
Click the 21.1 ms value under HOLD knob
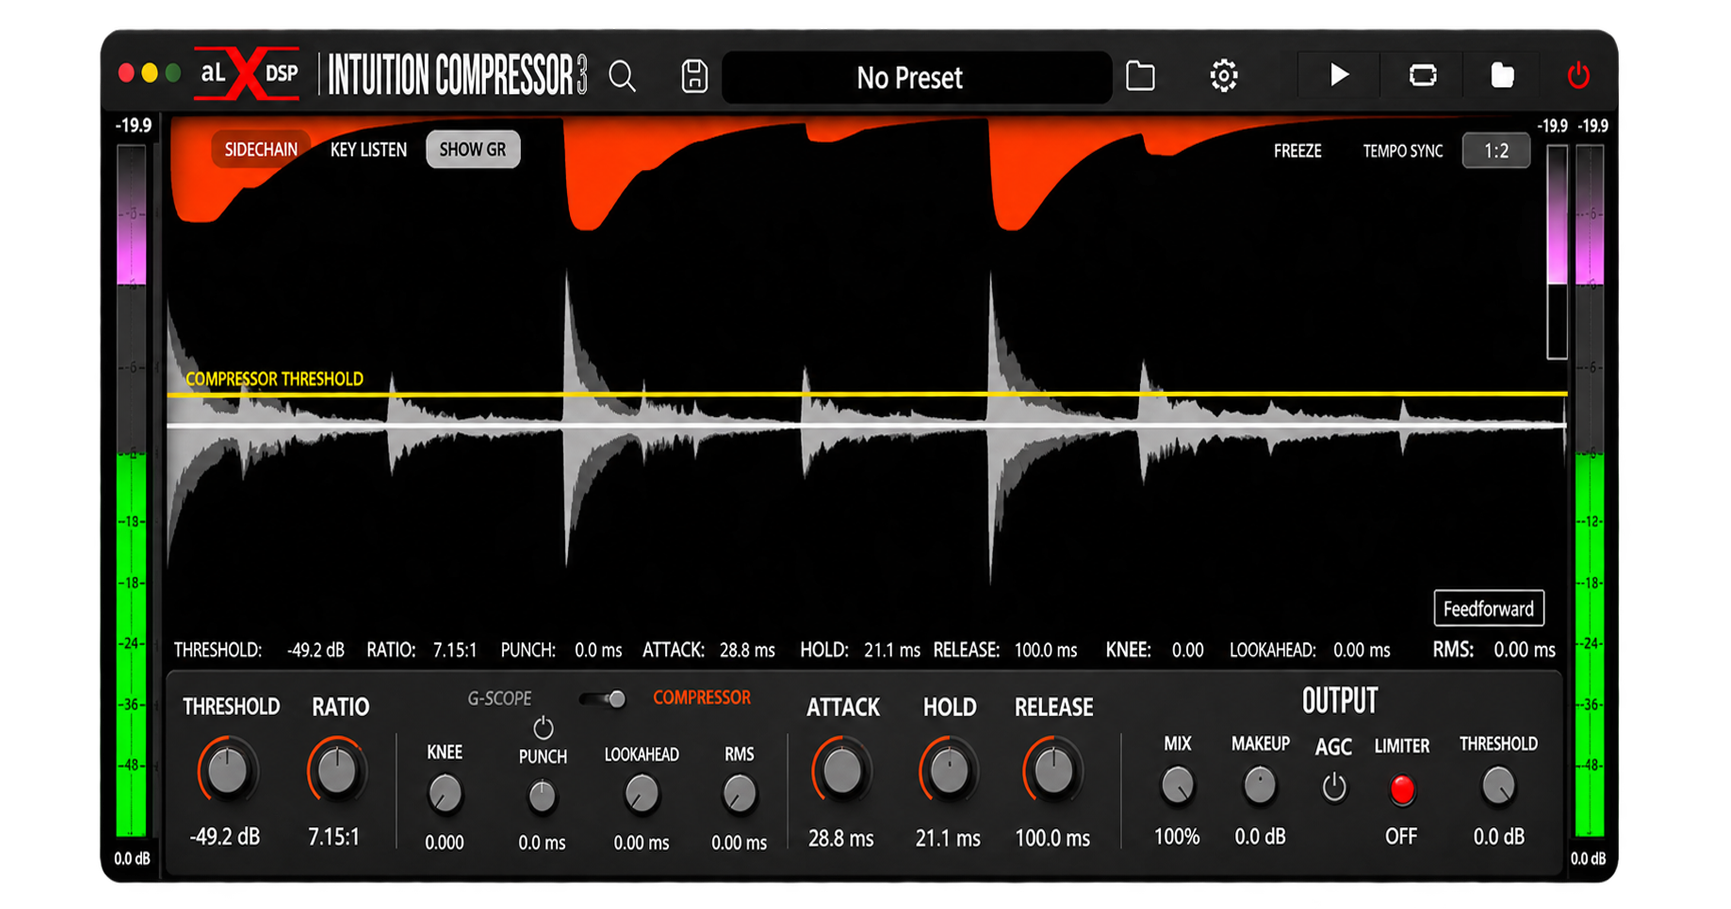point(948,838)
